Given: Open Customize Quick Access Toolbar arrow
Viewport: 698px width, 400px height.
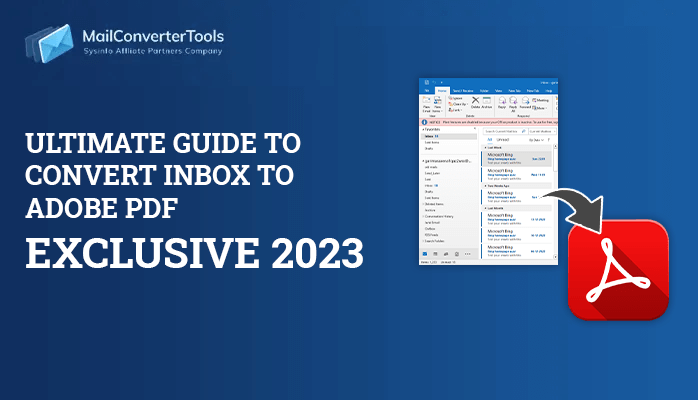Looking at the screenshot, I should (x=442, y=82).
